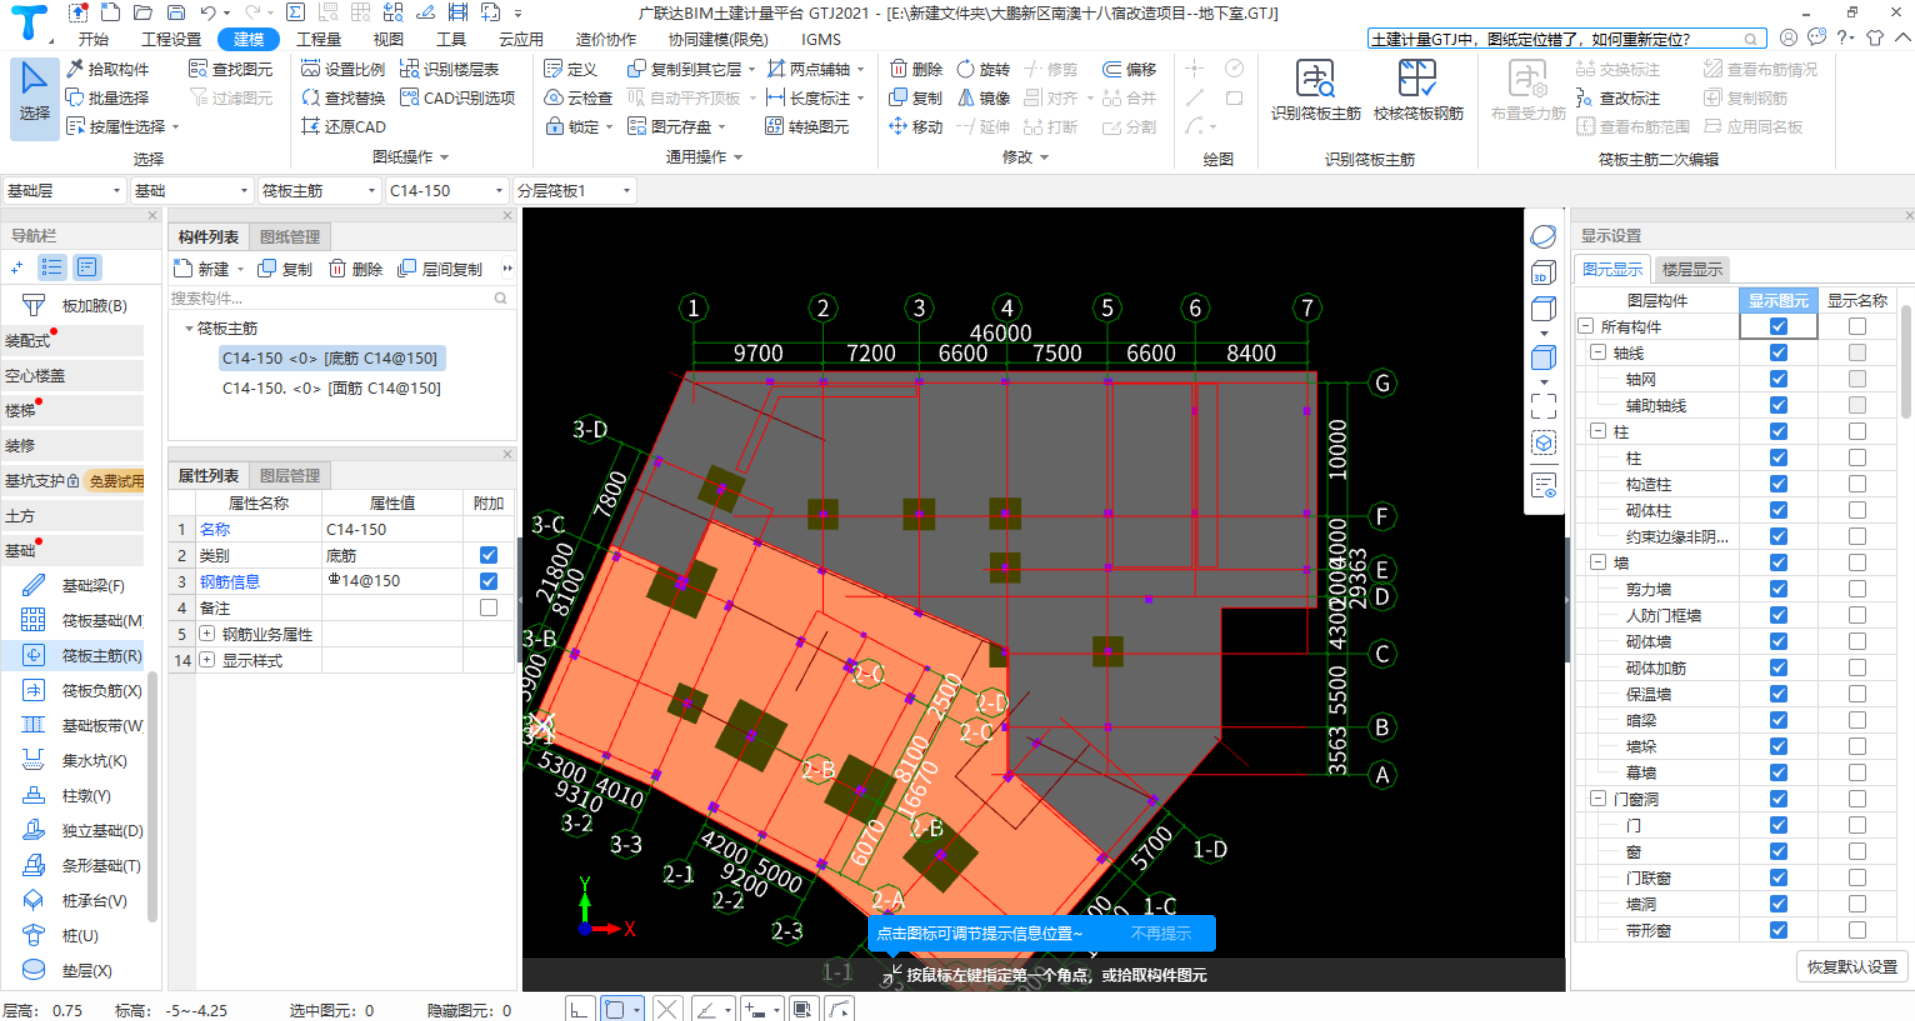Select 独立基础(D) in navigation

pyautogui.click(x=82, y=831)
